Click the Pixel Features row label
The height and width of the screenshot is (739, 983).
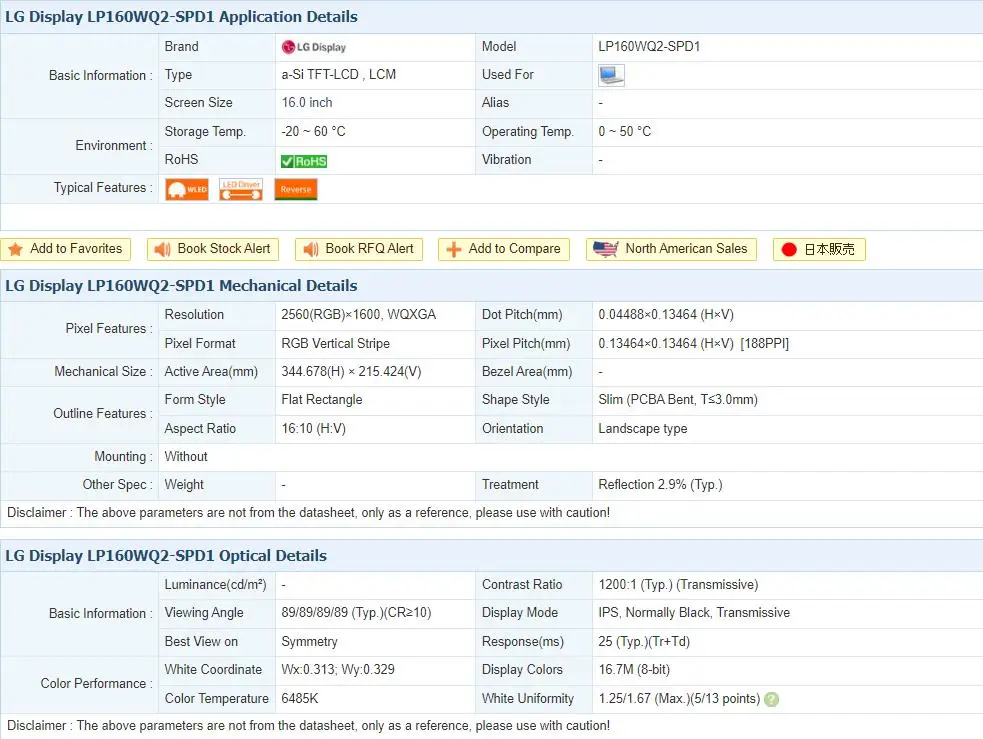pyautogui.click(x=109, y=329)
